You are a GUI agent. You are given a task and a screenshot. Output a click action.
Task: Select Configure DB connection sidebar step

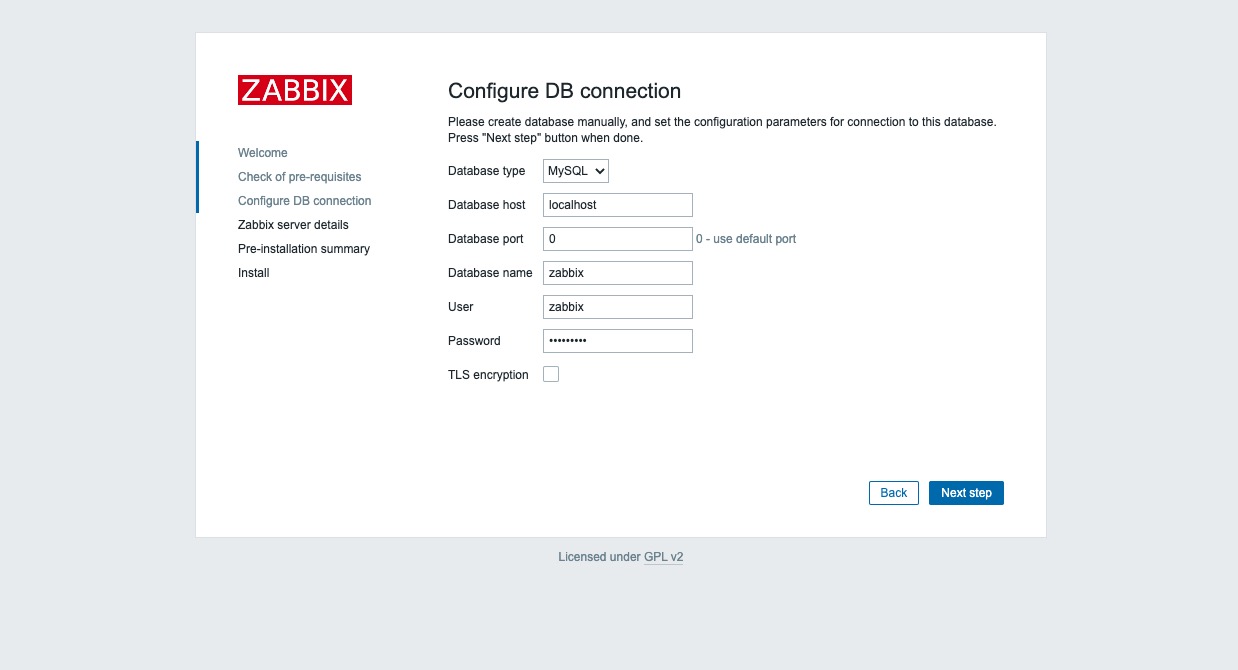(x=305, y=201)
